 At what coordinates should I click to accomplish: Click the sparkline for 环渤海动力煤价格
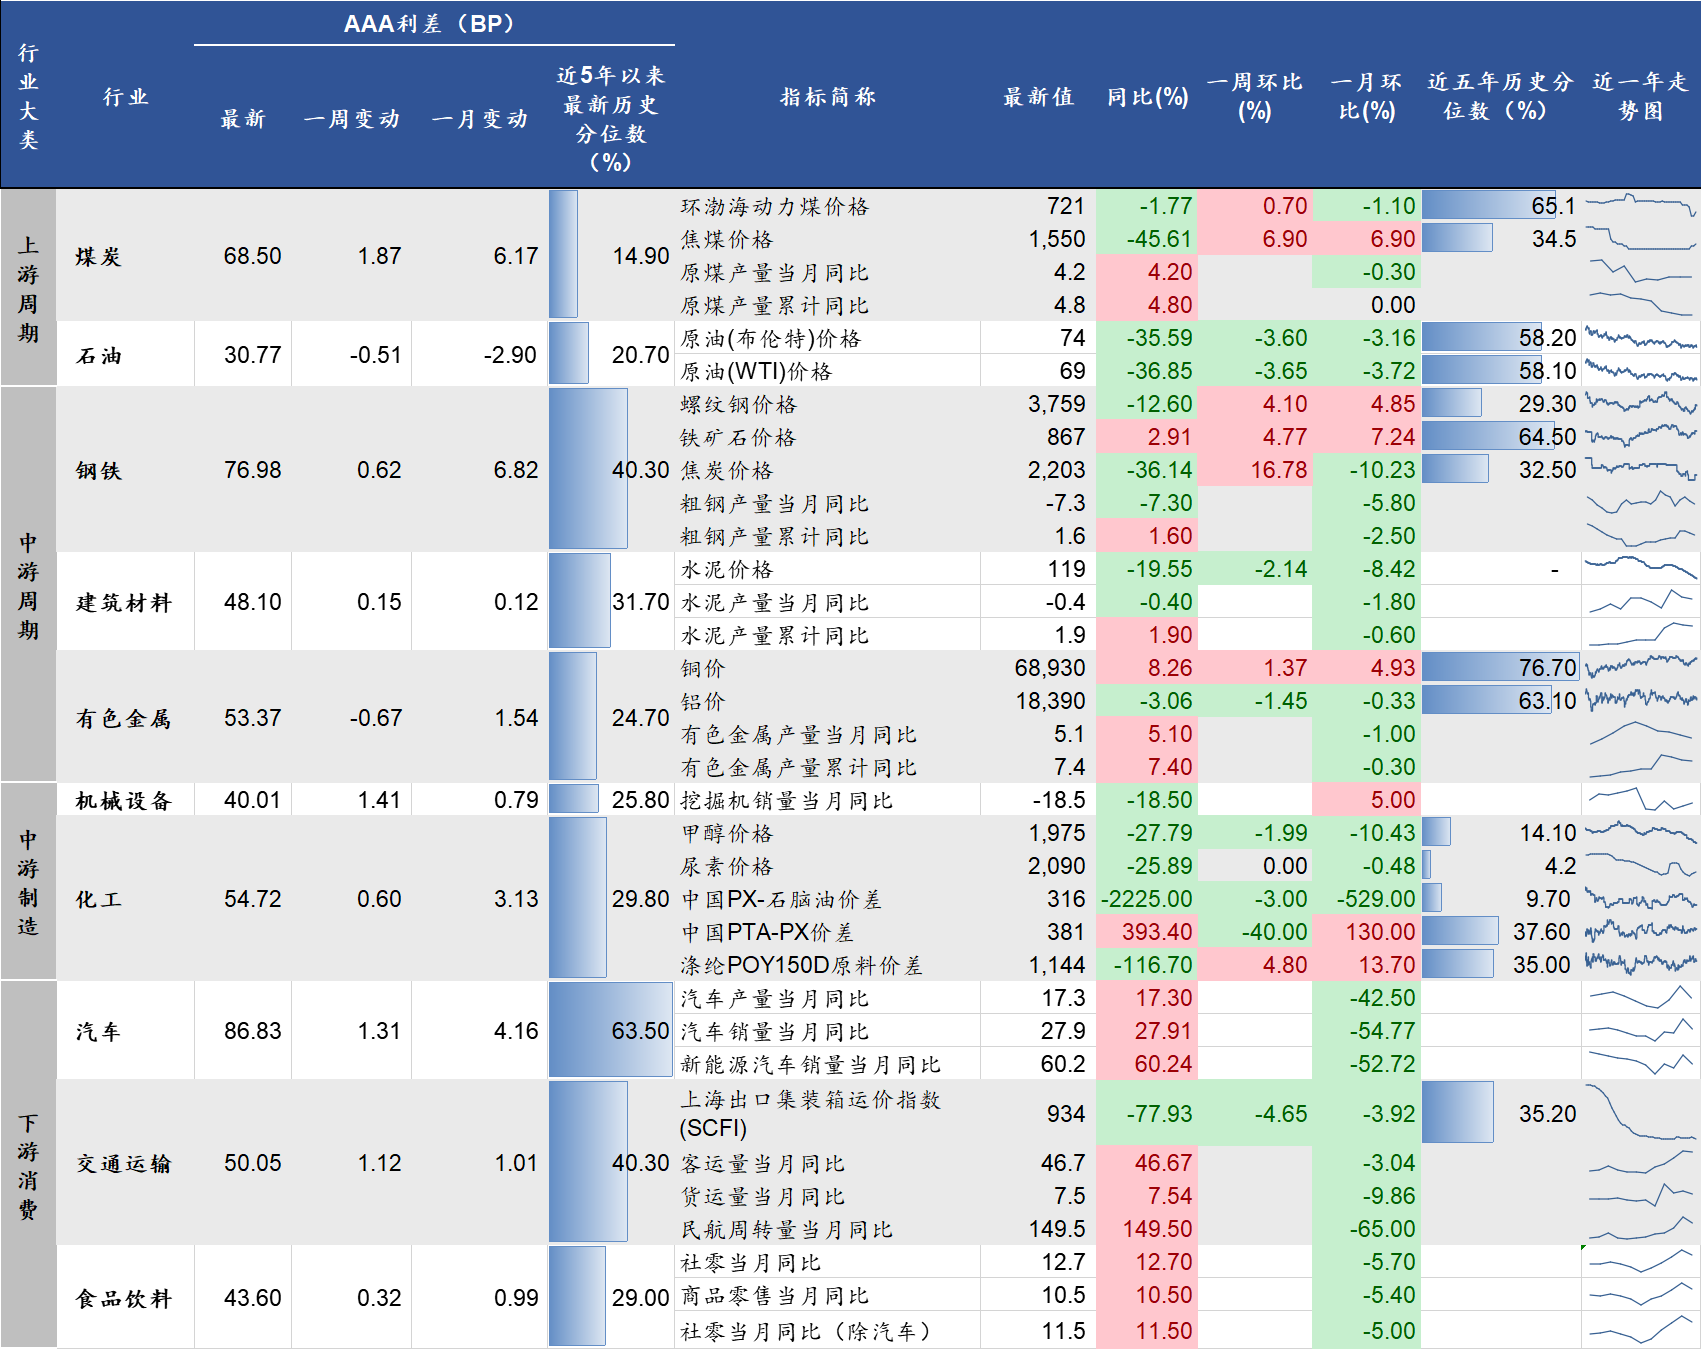[1641, 206]
